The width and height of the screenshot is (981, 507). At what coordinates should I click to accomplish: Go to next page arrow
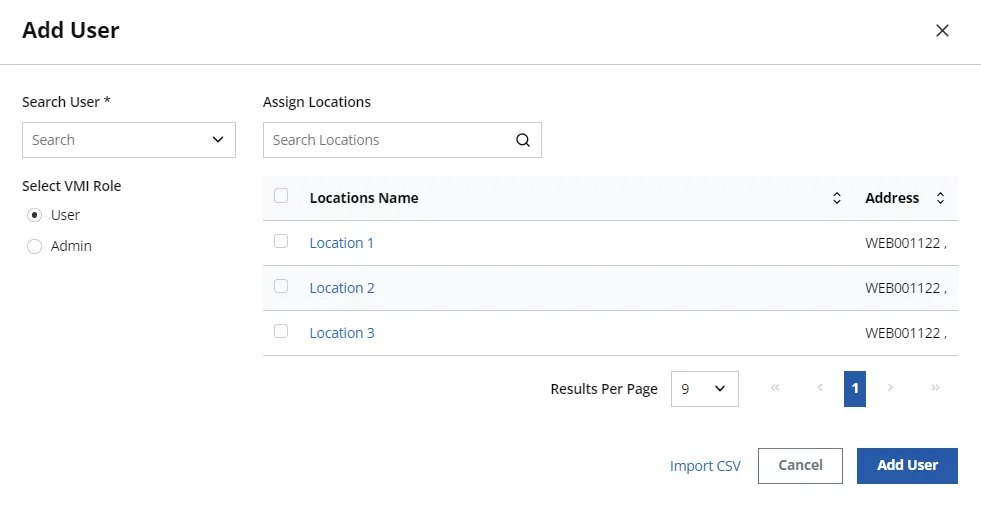tap(890, 388)
